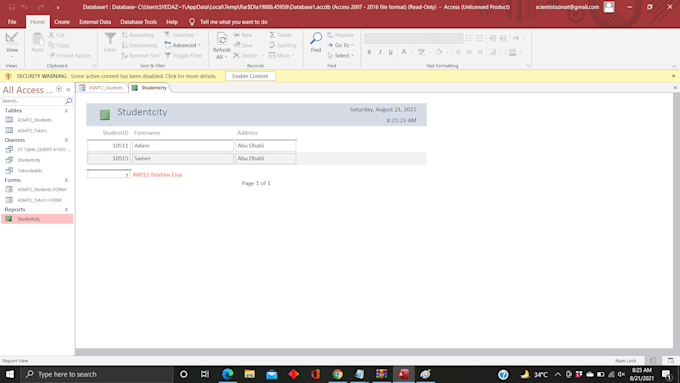The image size is (680, 383).
Task: Toggle Underline formatting
Action: click(391, 52)
